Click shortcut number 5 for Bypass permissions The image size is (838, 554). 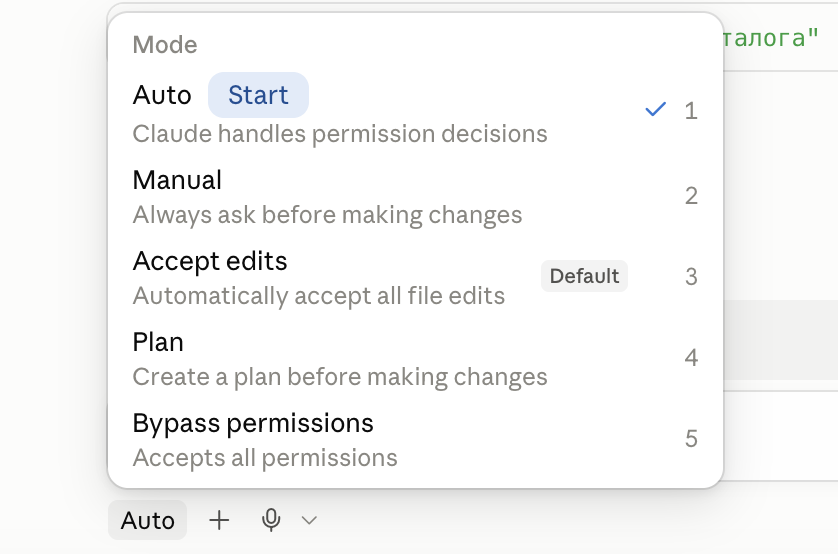692,439
